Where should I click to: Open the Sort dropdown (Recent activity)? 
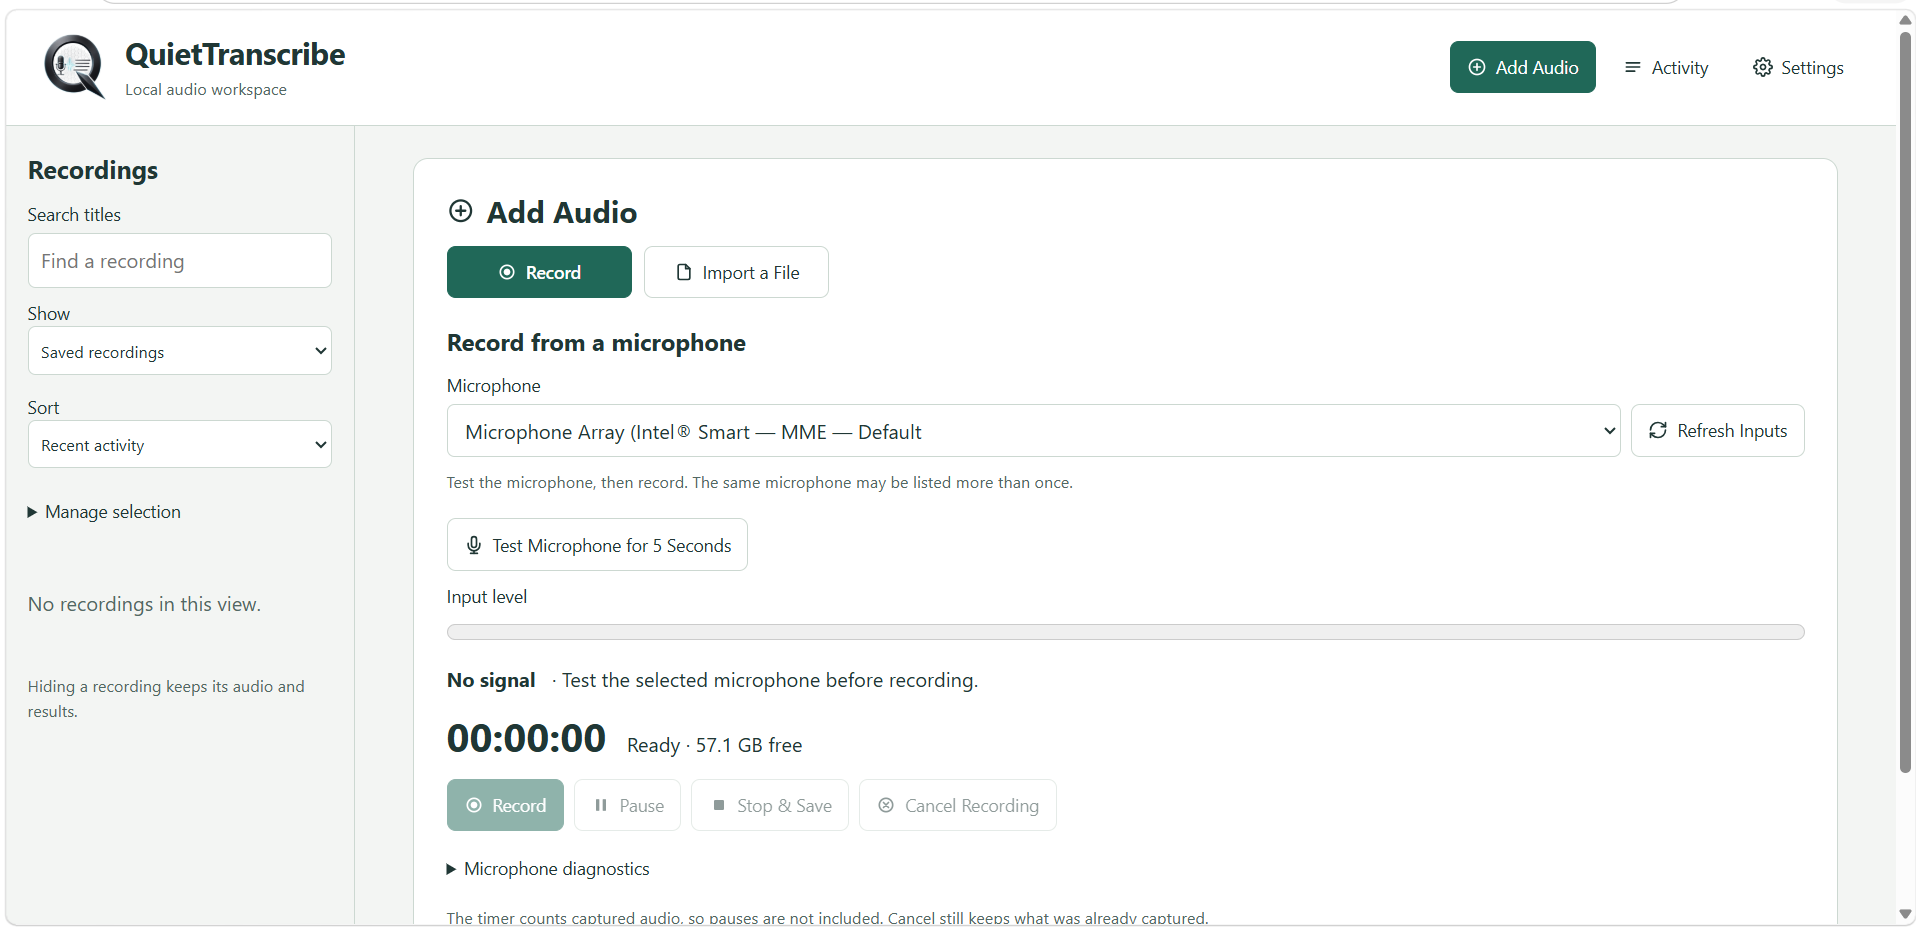point(180,444)
